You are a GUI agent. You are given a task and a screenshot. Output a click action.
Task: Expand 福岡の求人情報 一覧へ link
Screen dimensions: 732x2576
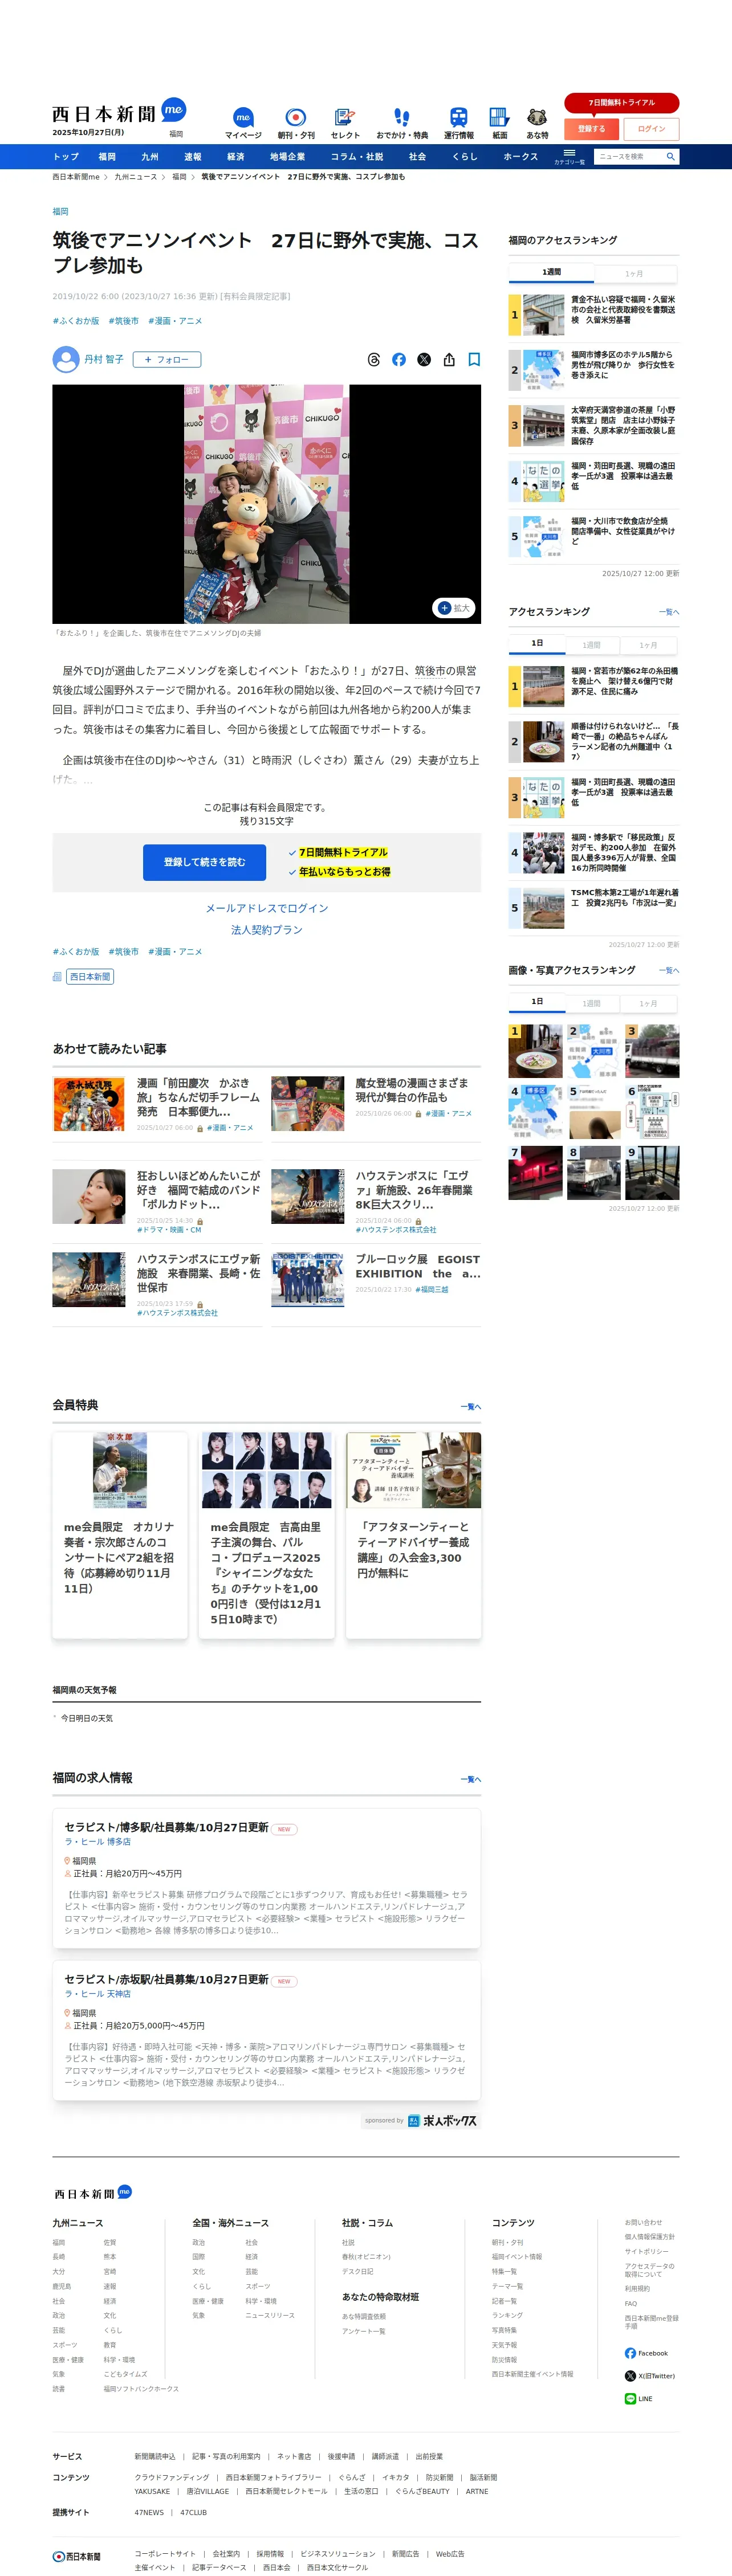pos(471,1779)
